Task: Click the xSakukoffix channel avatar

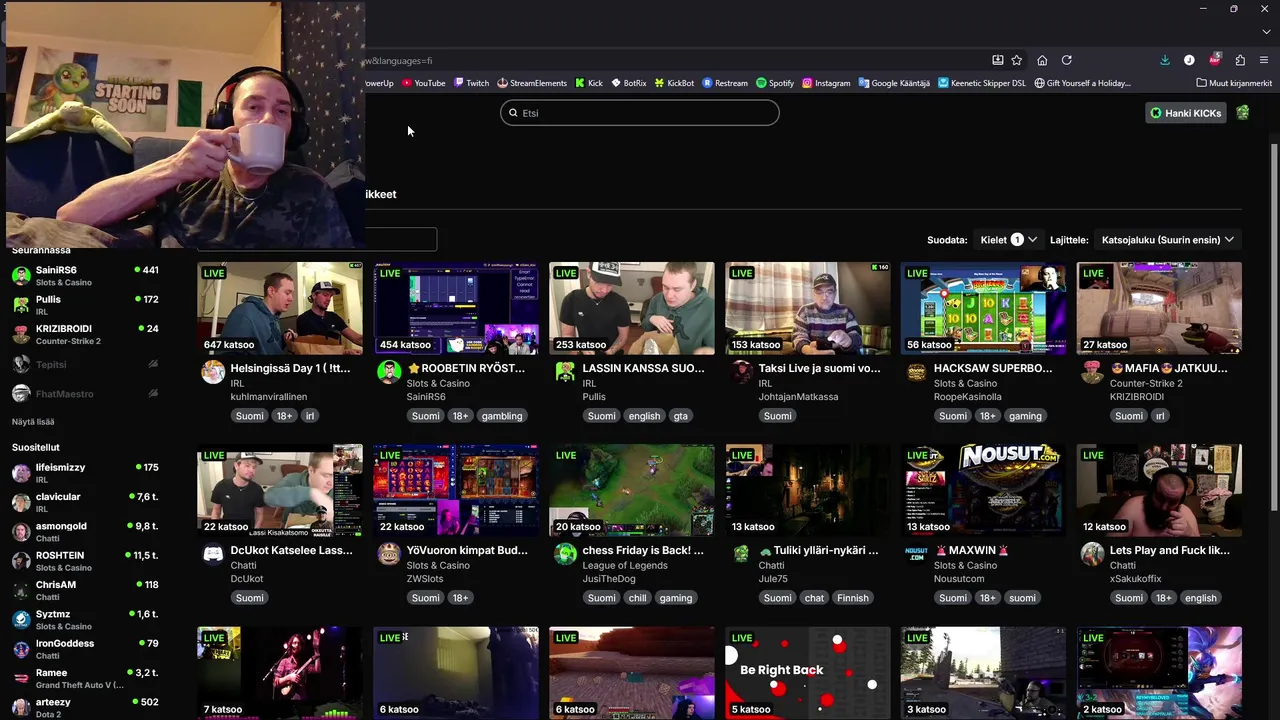Action: 1093,554
